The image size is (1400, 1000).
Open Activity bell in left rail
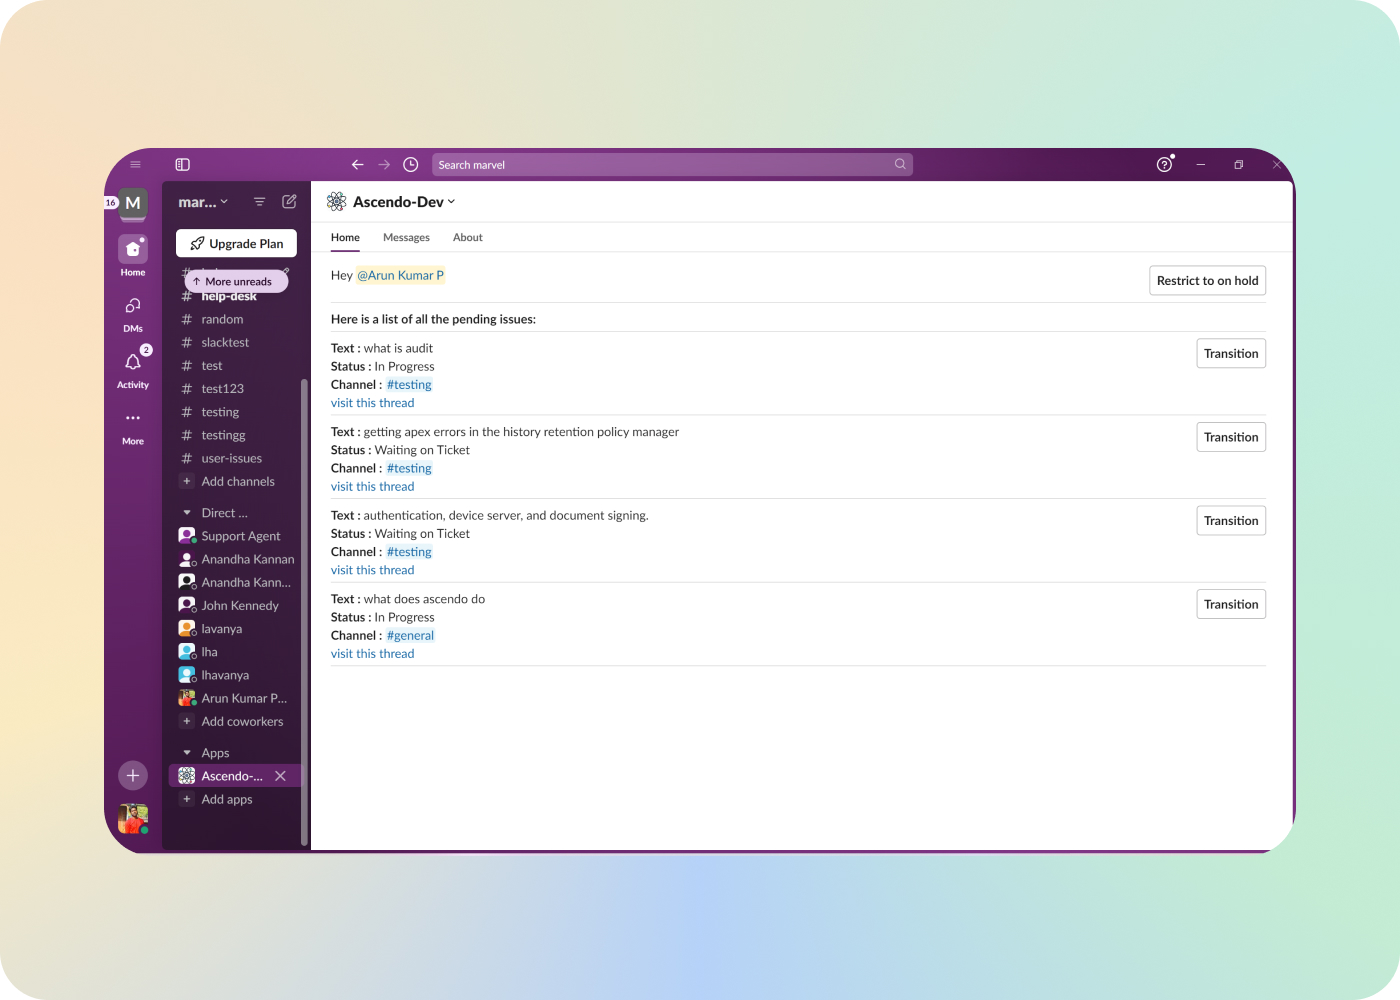[x=133, y=369]
